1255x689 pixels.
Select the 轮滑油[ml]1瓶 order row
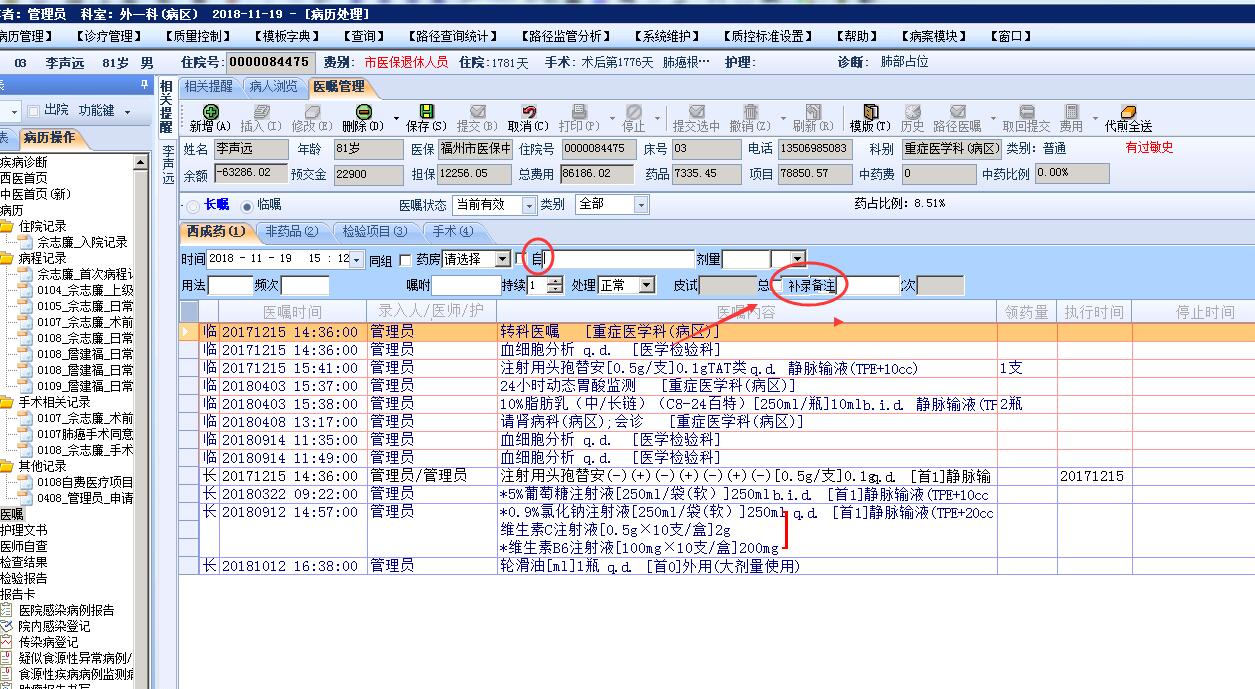[716, 566]
